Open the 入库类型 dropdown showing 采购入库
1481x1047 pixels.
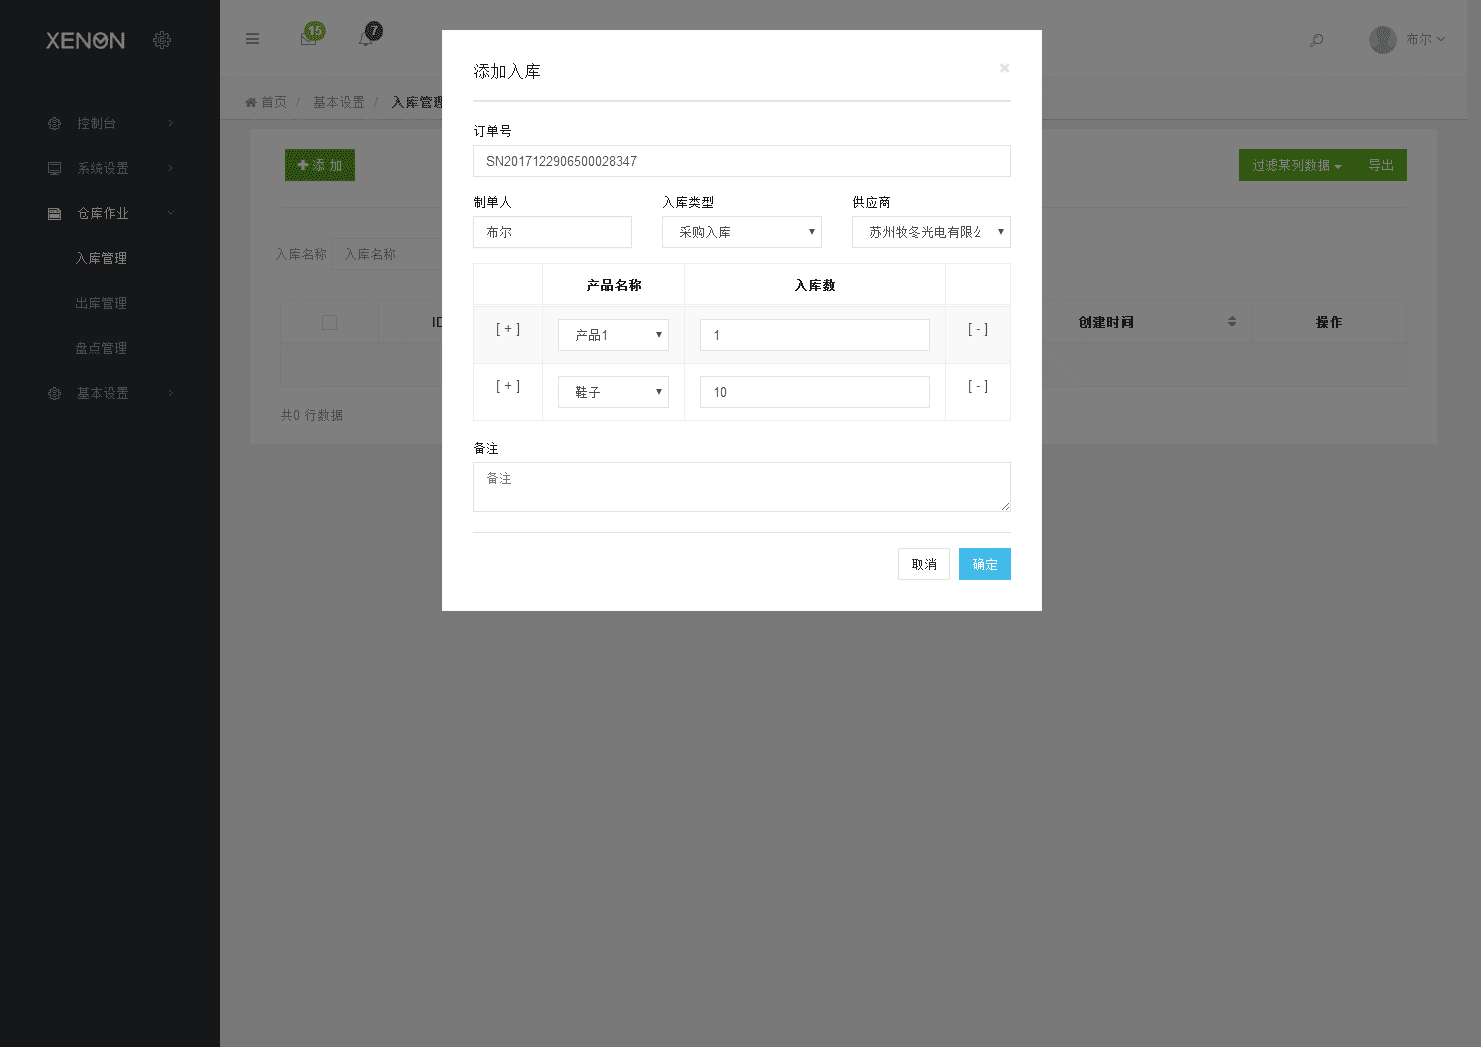click(x=741, y=231)
